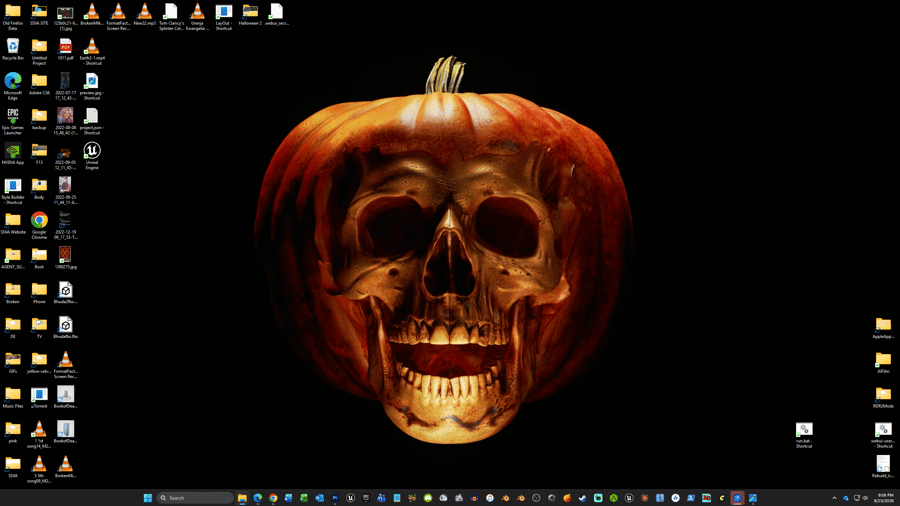Image resolution: width=900 pixels, height=506 pixels.
Task: Select the Style Builder shortcut
Action: [x=13, y=191]
